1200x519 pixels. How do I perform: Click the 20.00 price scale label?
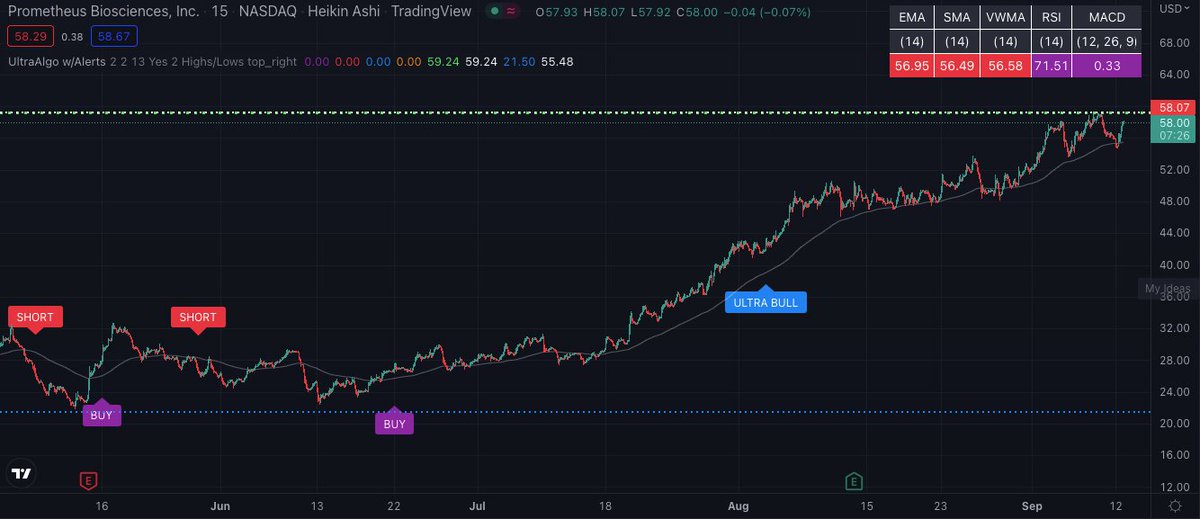pyautogui.click(x=1173, y=423)
